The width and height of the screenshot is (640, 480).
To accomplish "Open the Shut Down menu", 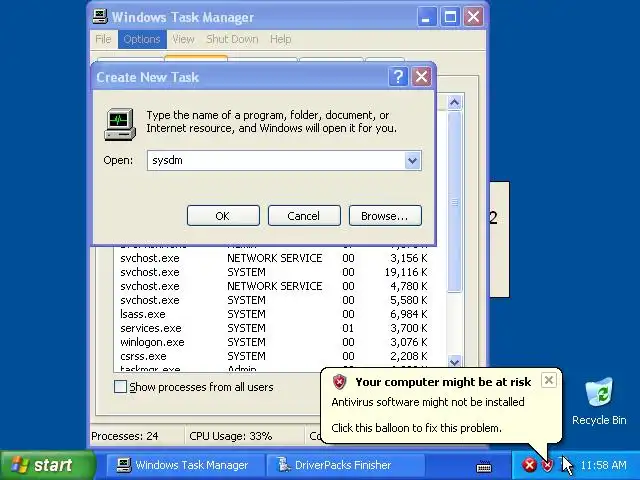I will 232,39.
